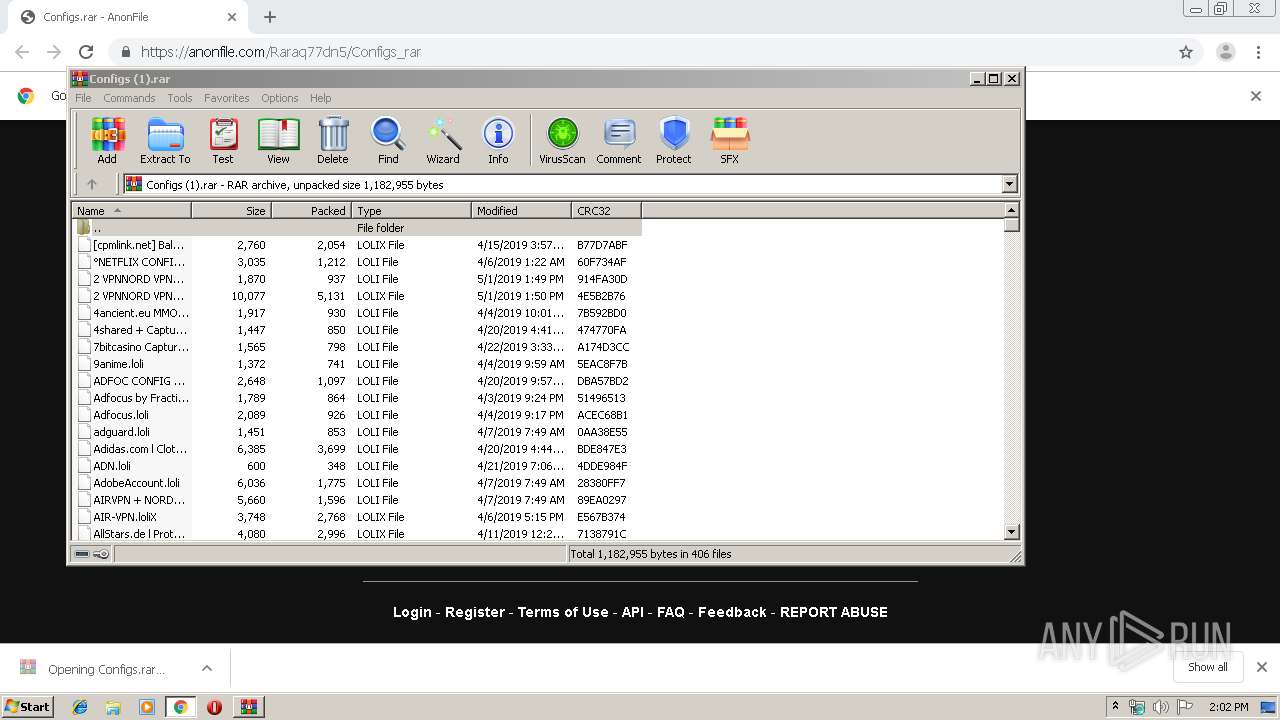
Task: Open Chrome three-dot menu
Action: click(x=1259, y=52)
